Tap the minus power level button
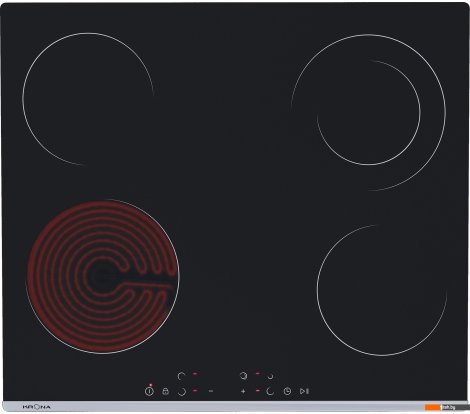Viewport: 470px width, 414px height. 211,391
